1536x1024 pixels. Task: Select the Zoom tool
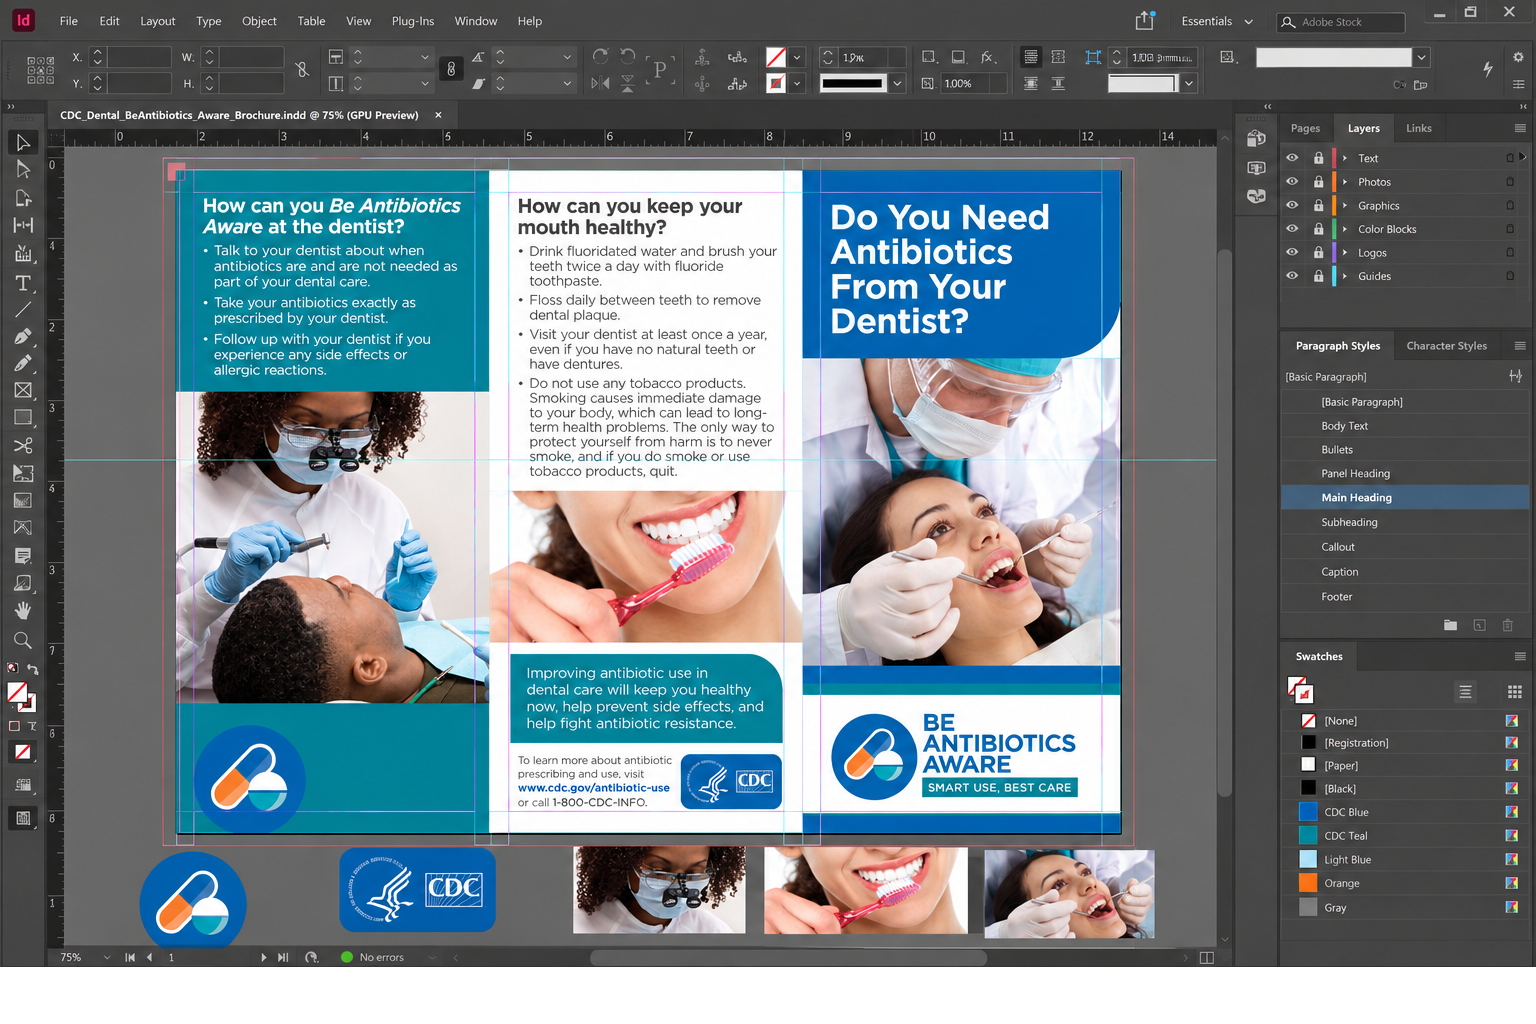[23, 640]
